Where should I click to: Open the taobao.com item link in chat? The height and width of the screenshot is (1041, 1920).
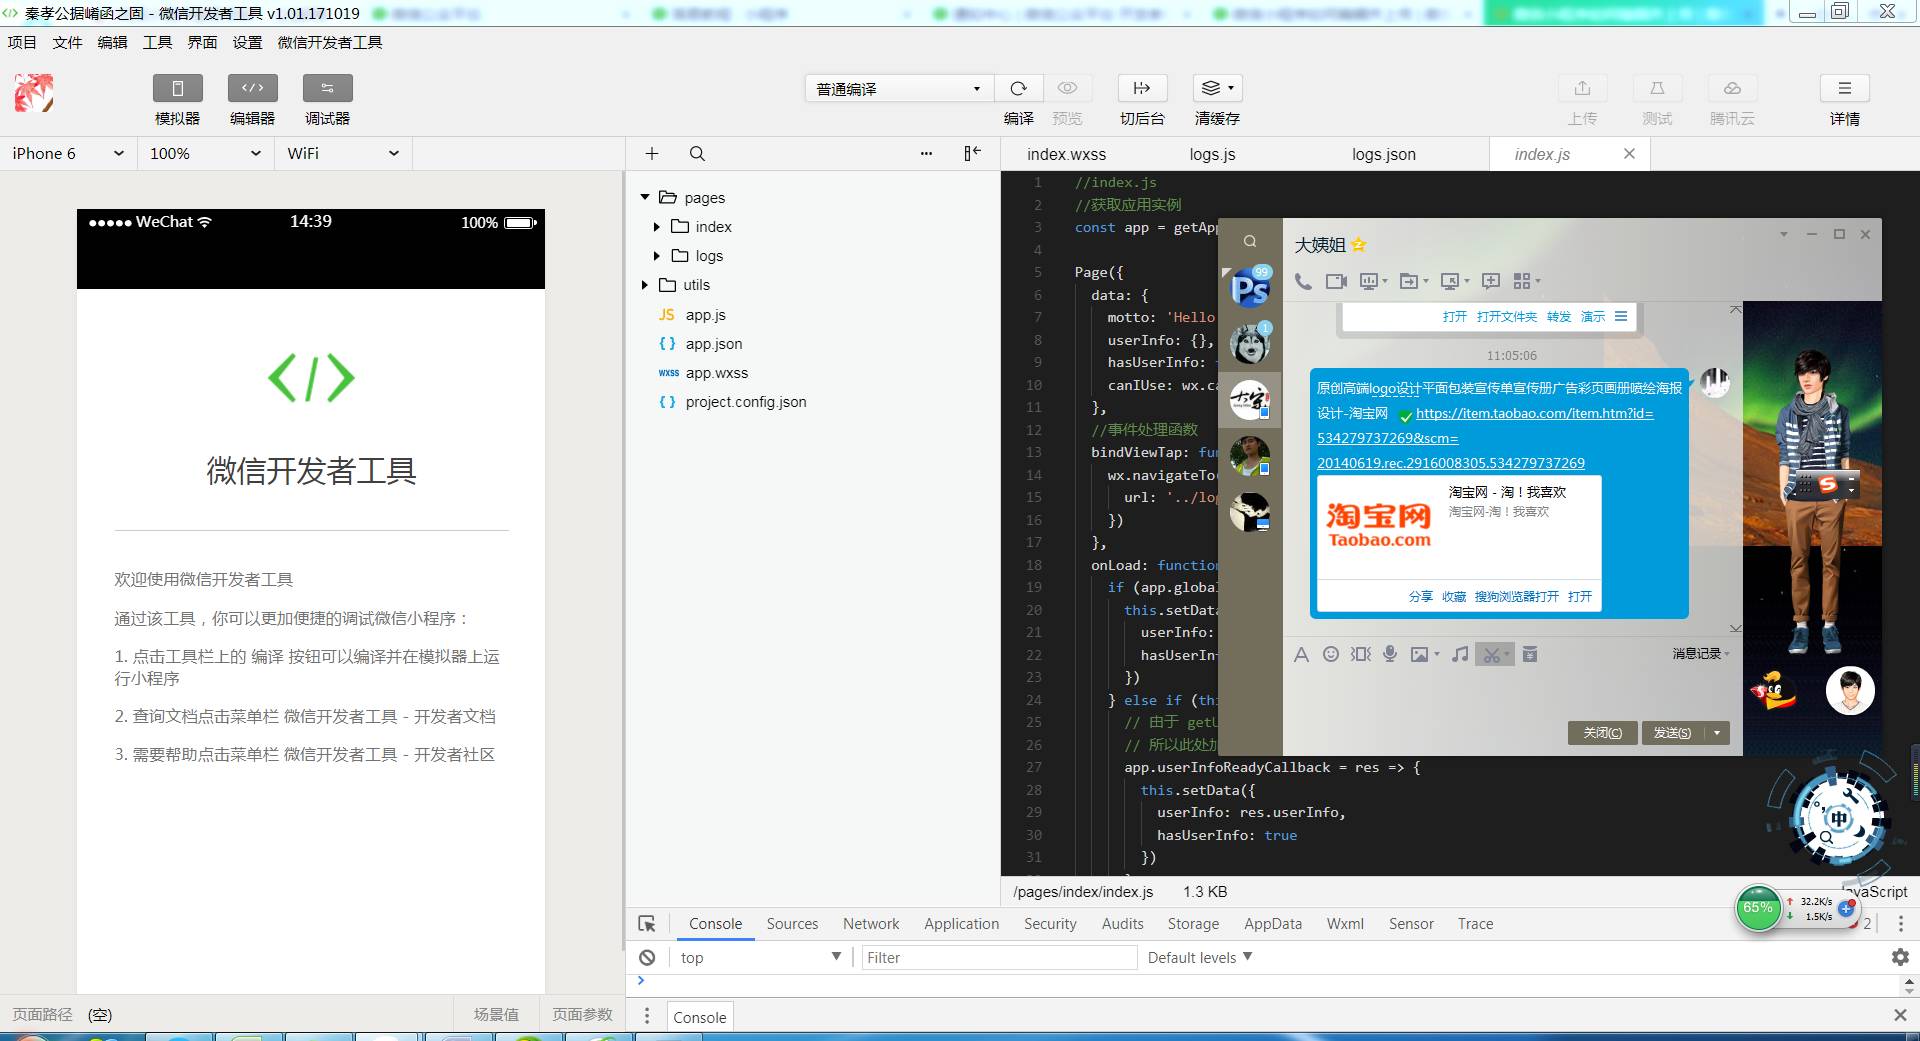point(1485,438)
